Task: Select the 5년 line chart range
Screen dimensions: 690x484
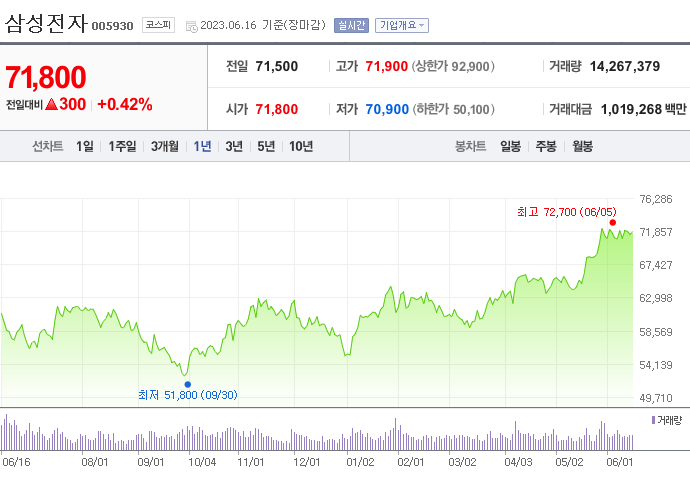Action: [266, 146]
